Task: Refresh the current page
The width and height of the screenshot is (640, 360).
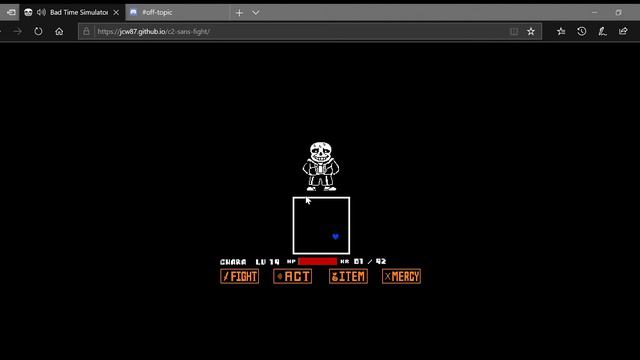Action: [38, 31]
